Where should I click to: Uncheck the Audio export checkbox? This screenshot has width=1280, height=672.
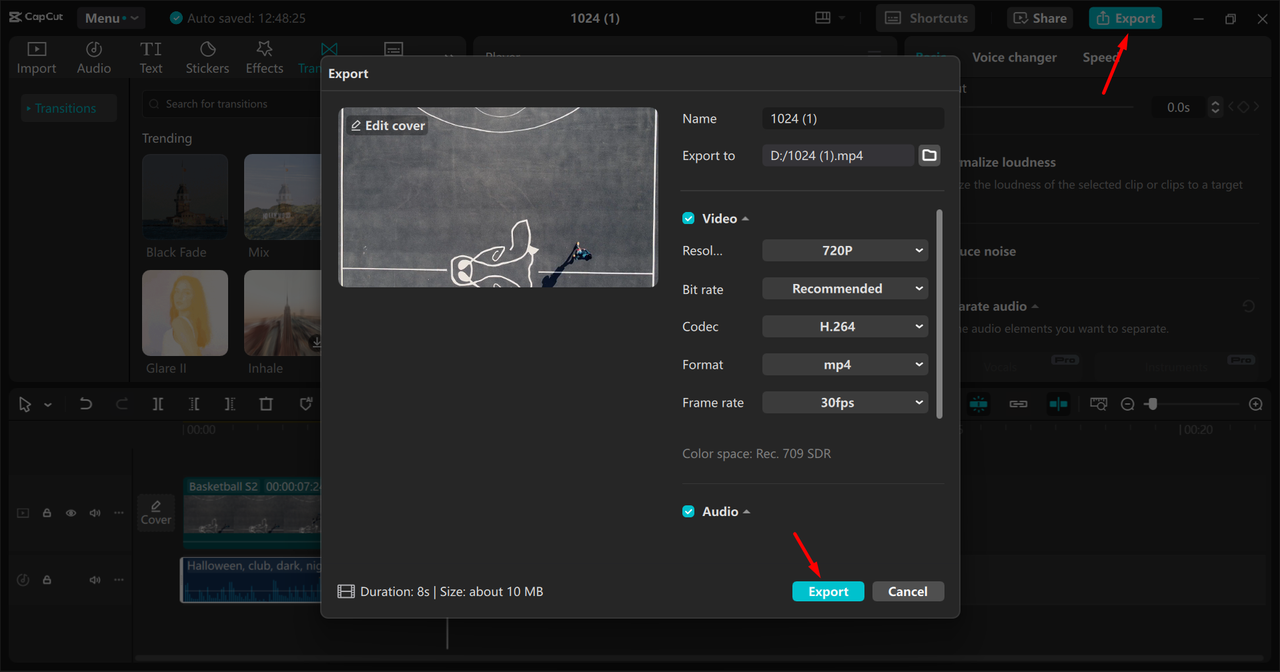coord(688,511)
